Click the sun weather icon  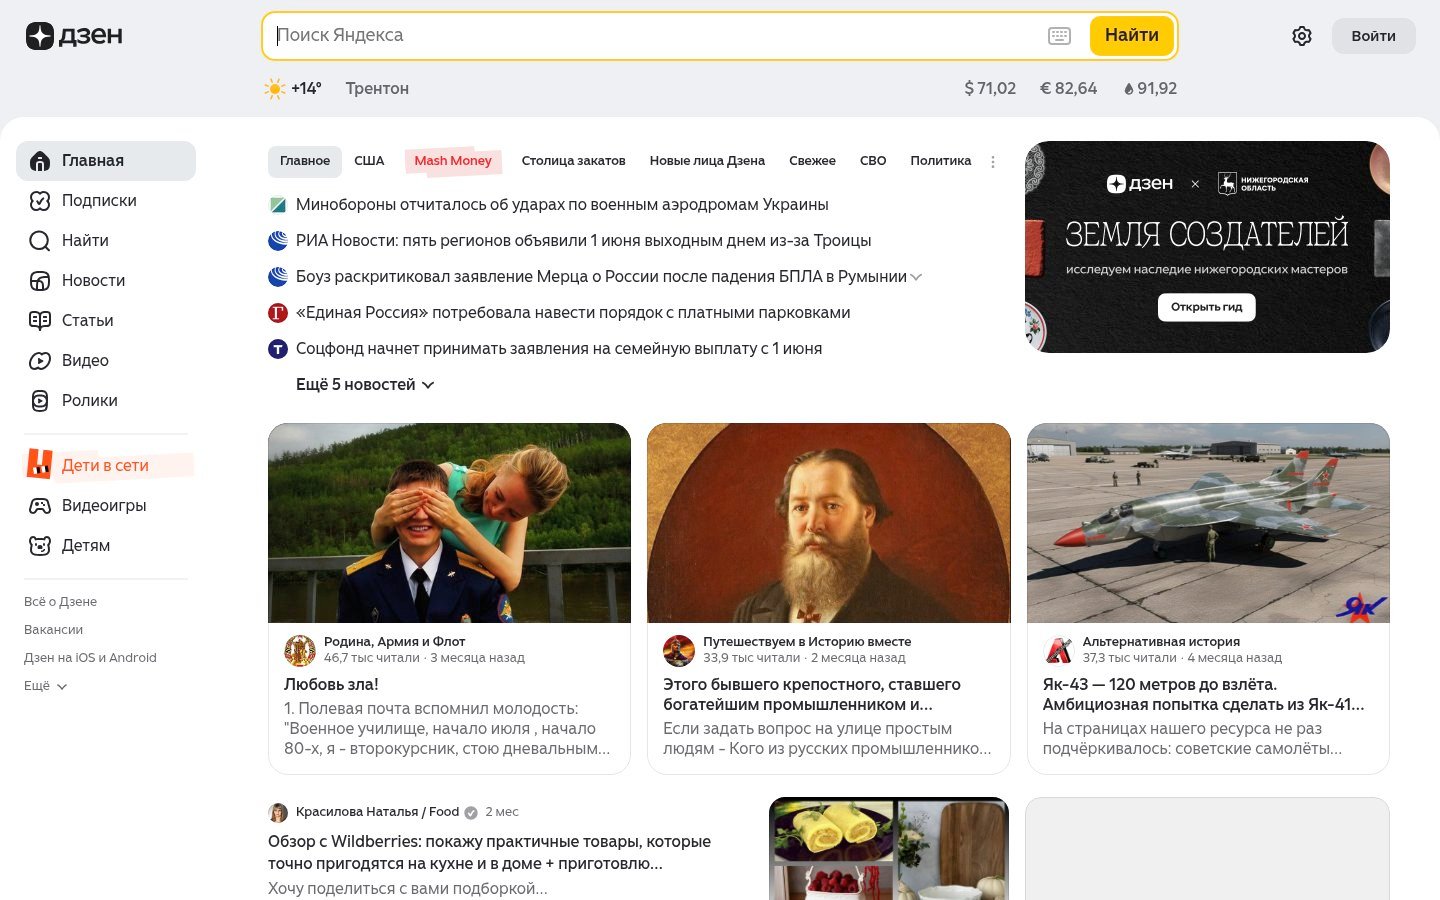[275, 89]
